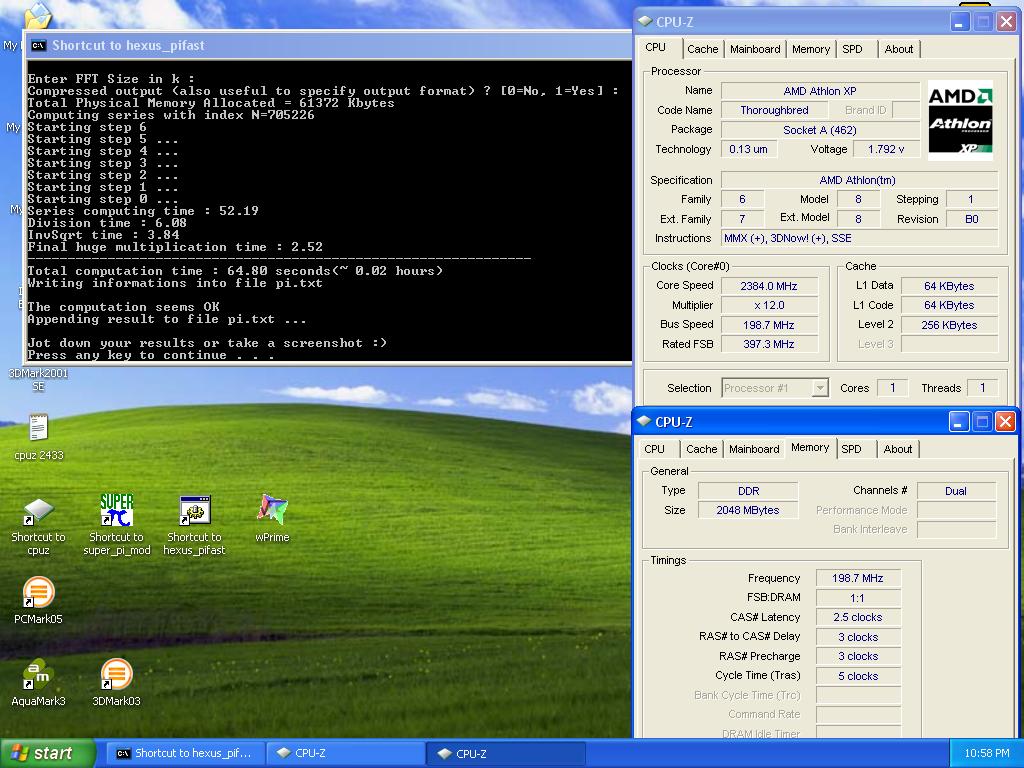Screen dimensions: 1024x768
Task: Select CPU tab in top CPU-Z window
Action: click(656, 48)
